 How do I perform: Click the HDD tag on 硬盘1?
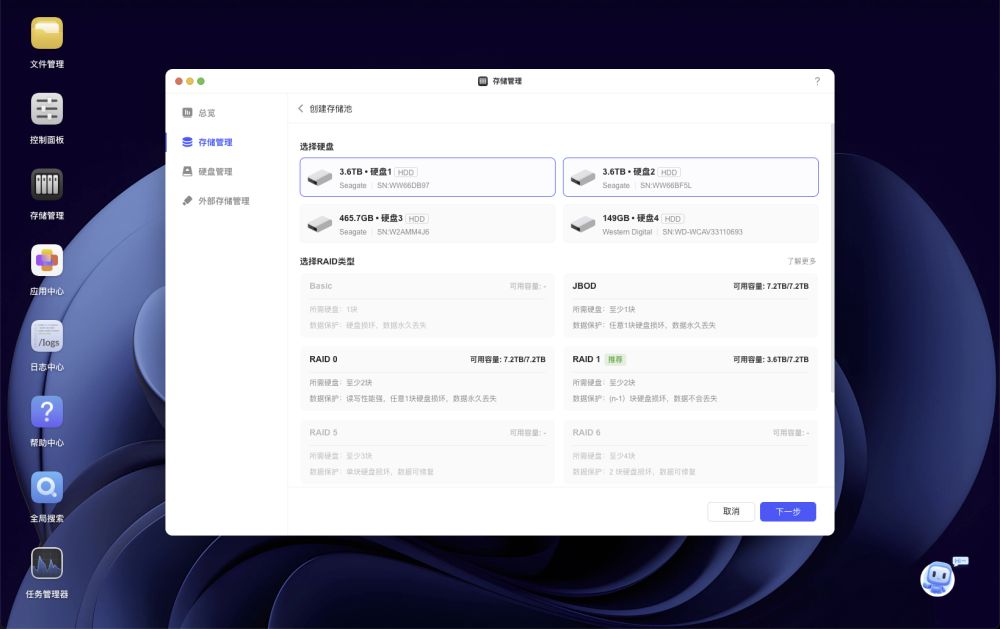406,172
